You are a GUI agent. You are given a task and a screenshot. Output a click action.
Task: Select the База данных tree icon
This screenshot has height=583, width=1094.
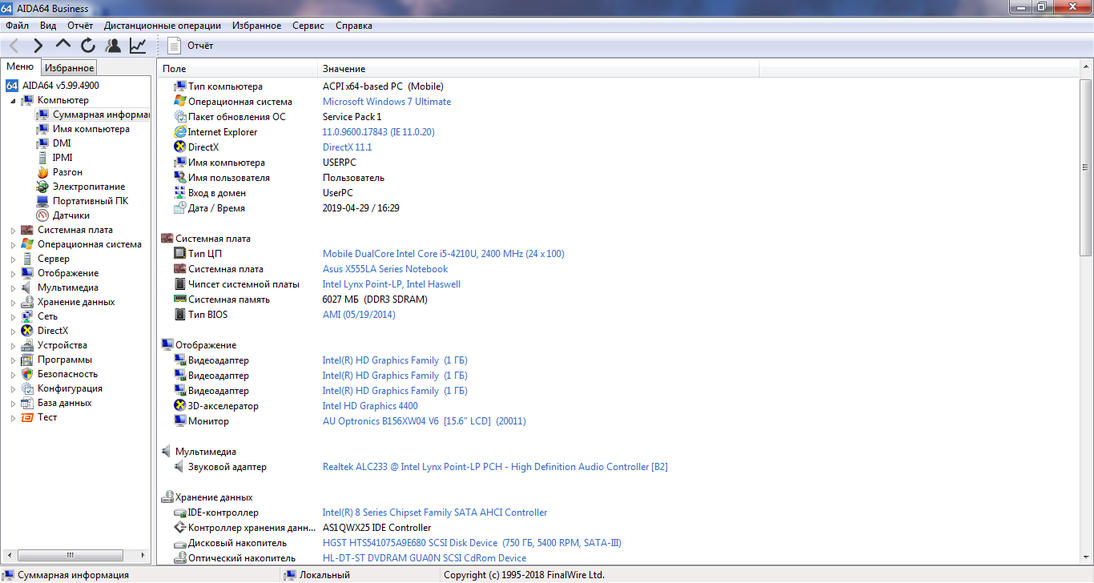[27, 403]
